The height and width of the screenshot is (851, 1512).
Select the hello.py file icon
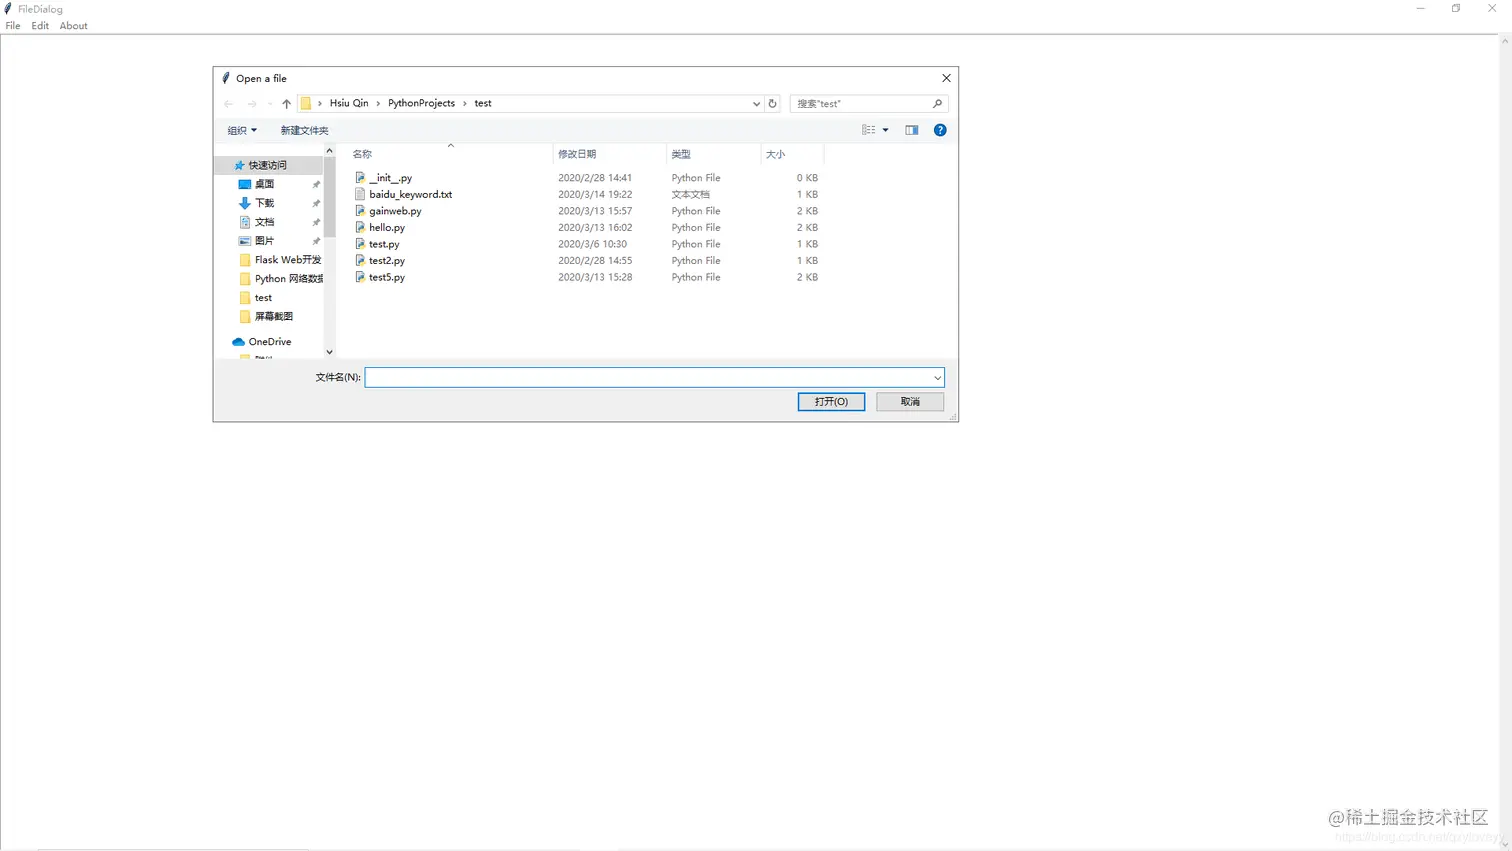[360, 227]
